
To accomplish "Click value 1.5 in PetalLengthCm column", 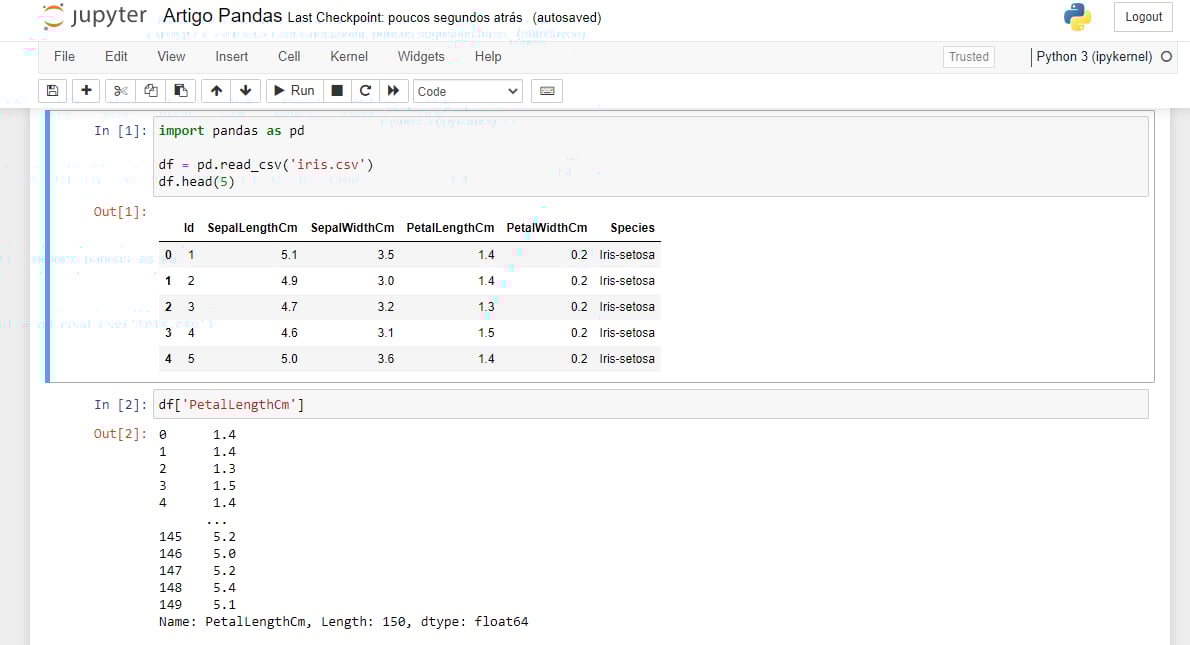I will pyautogui.click(x=486, y=333).
